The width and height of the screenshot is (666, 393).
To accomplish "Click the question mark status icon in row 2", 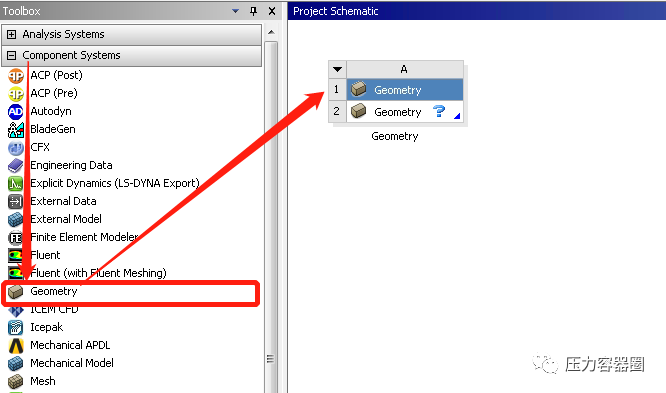I will tap(439, 111).
